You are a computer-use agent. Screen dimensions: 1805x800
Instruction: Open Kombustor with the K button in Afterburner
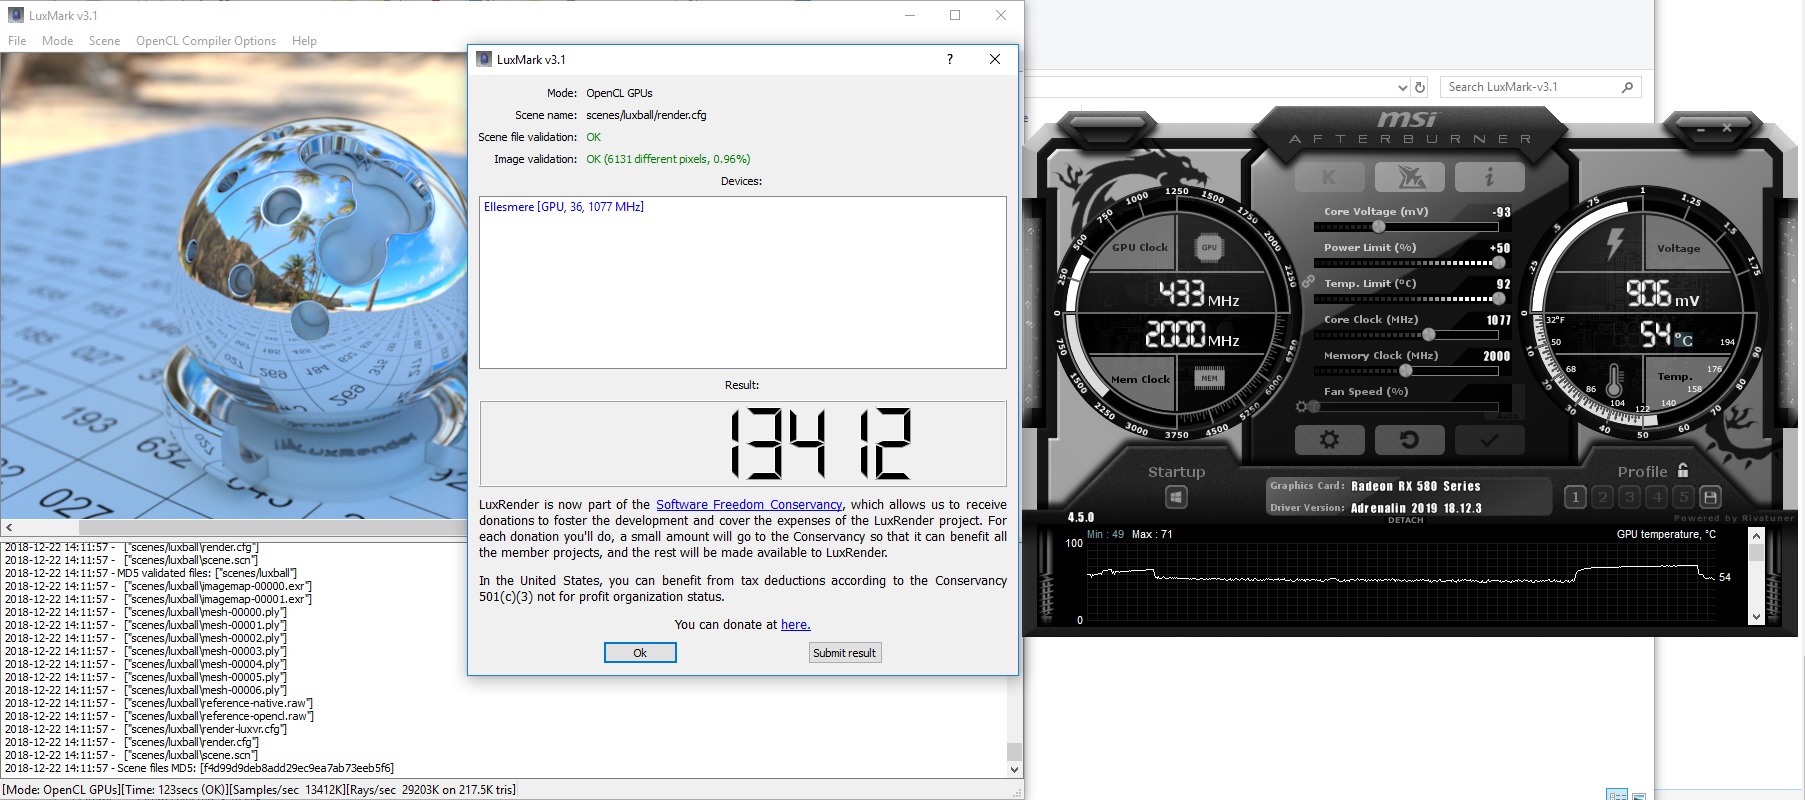click(1329, 177)
